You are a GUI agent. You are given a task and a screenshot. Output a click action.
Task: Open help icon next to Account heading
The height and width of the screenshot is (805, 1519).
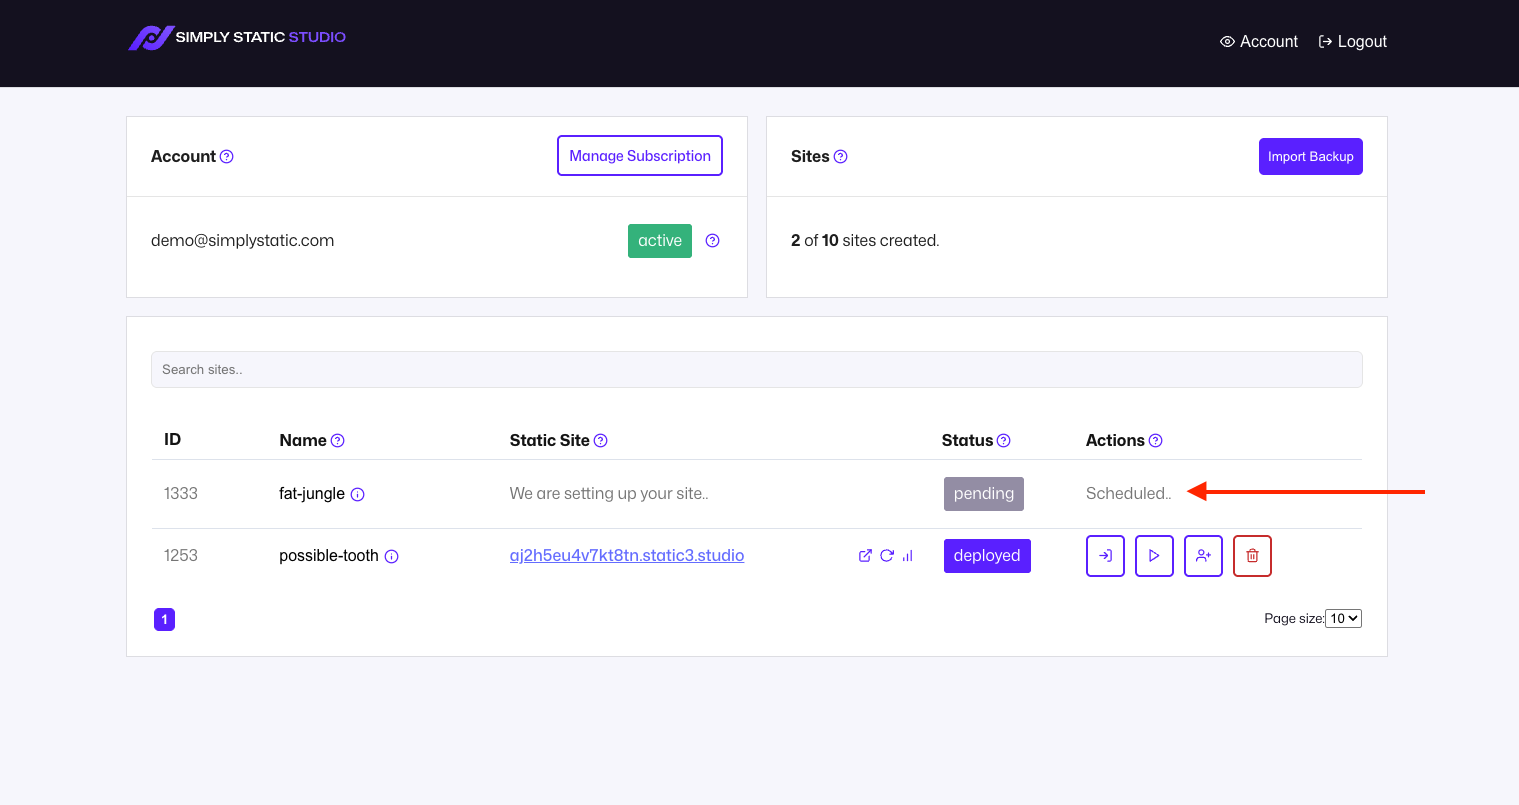(x=227, y=157)
